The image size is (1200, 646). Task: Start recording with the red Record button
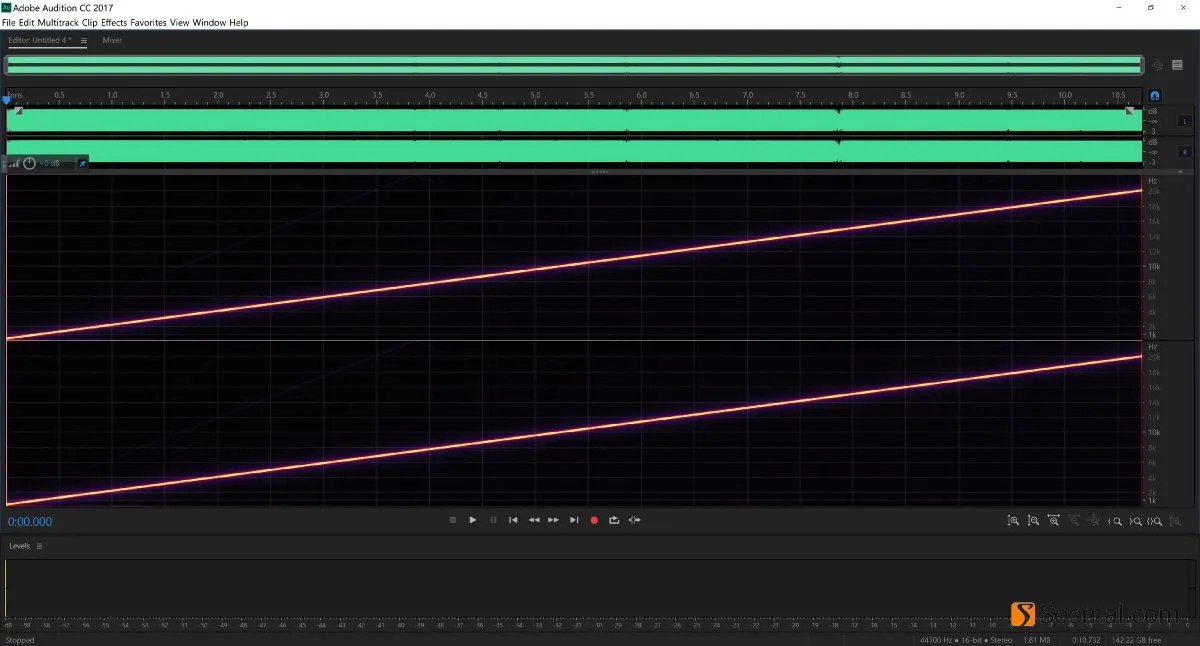tap(594, 520)
